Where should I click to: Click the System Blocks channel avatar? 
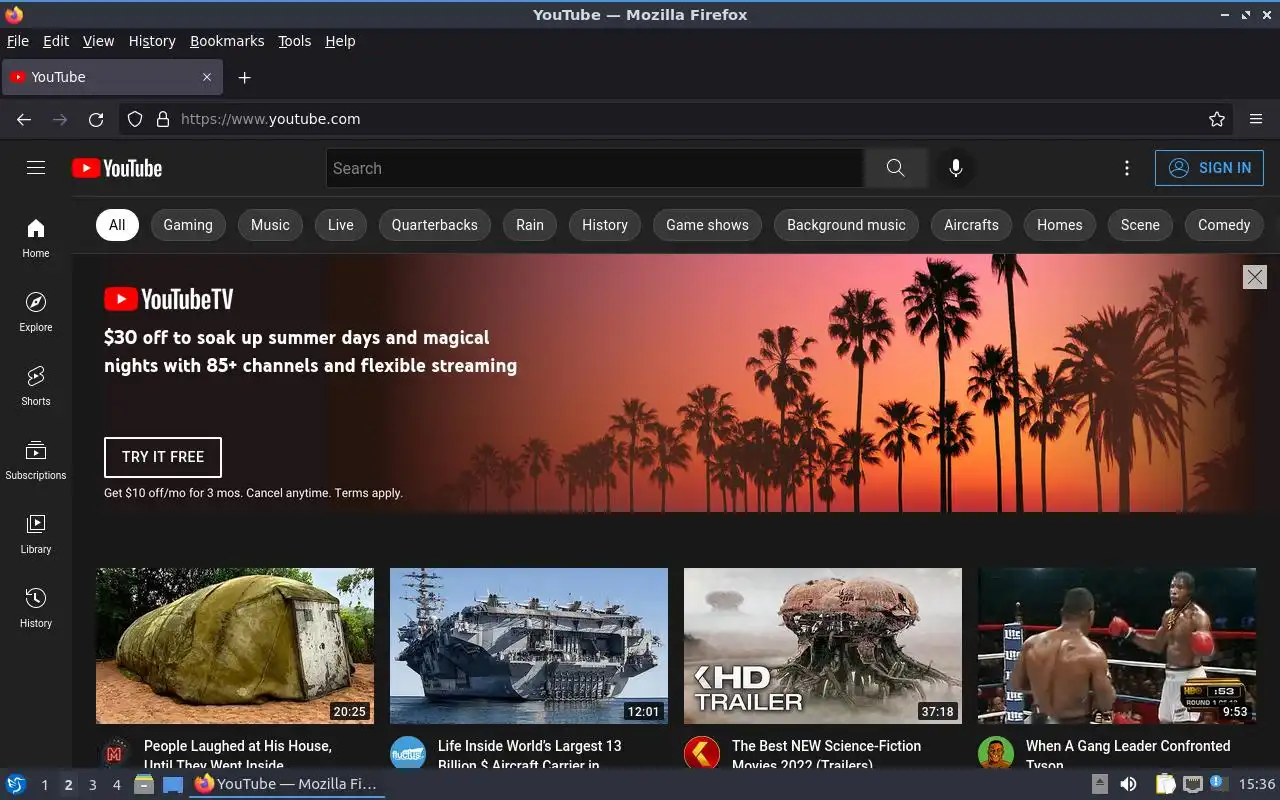tap(114, 754)
